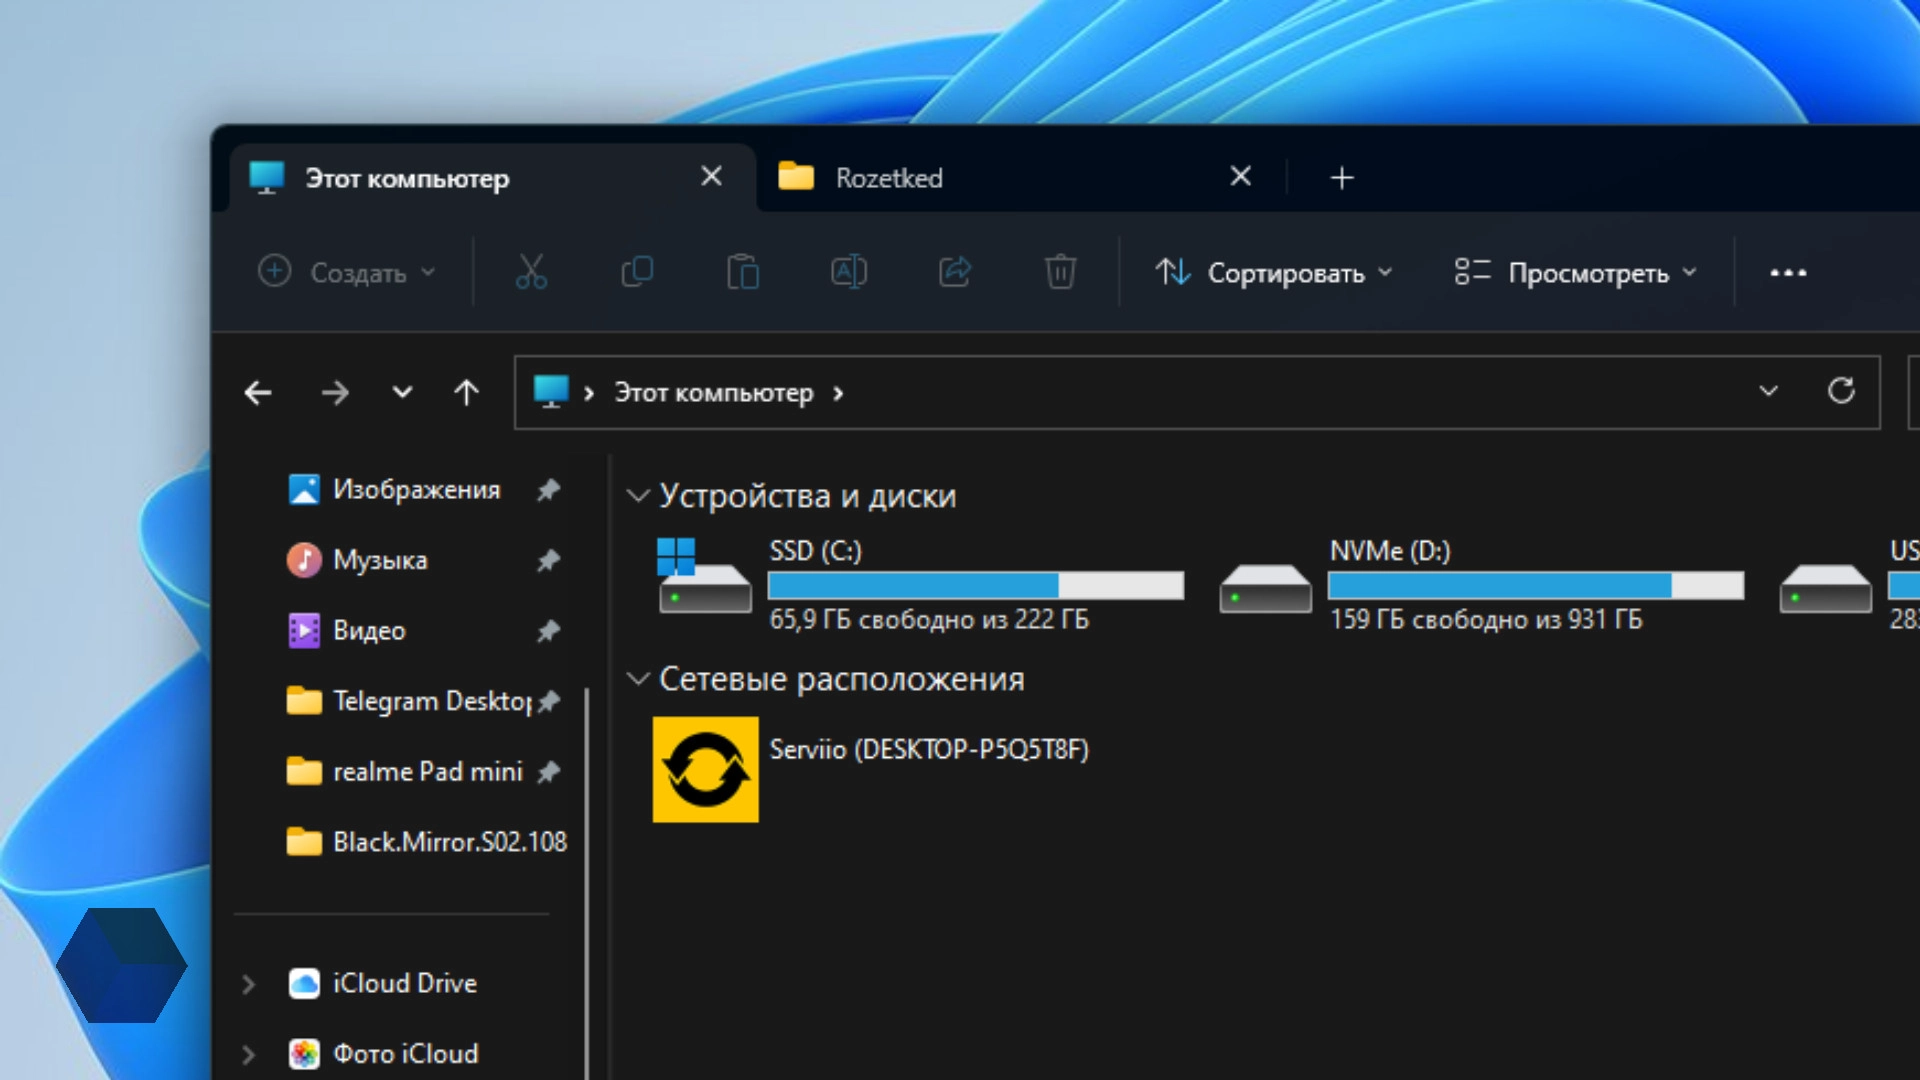
Task: Collapse the Устройства и диски section
Action: click(x=639, y=495)
